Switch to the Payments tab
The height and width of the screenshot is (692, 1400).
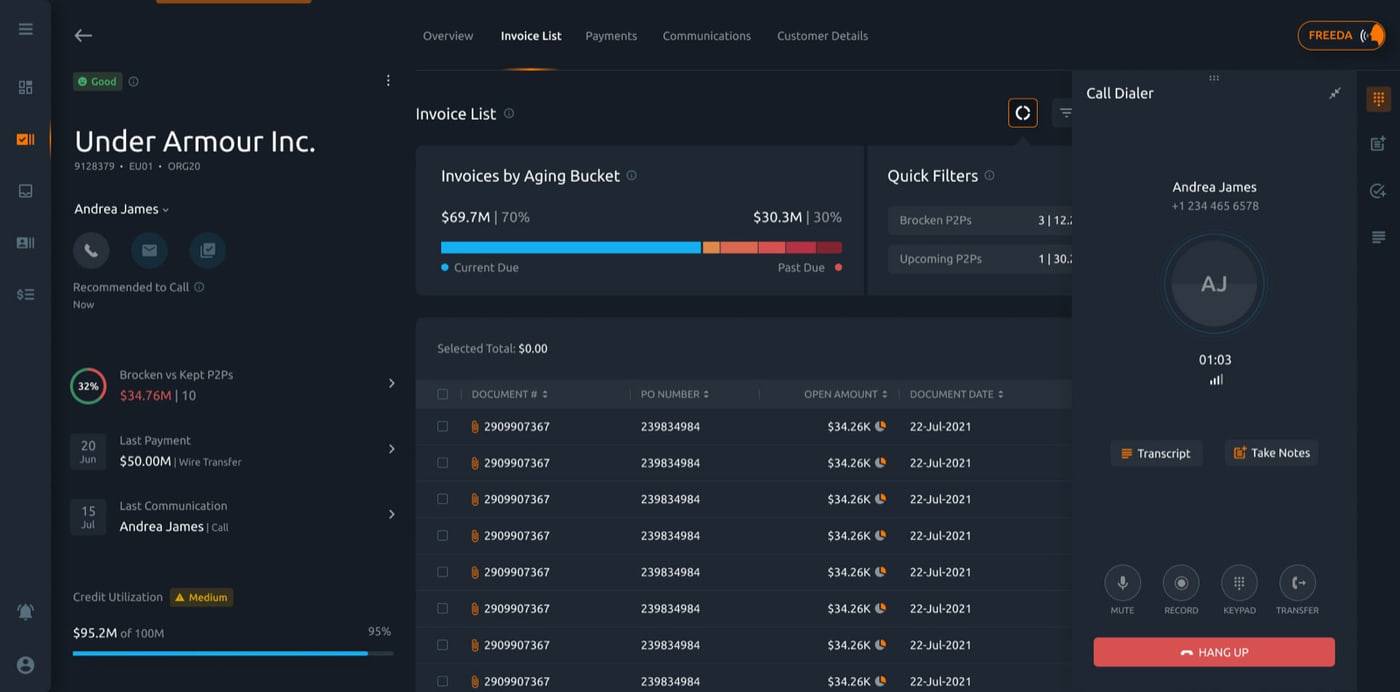(611, 36)
